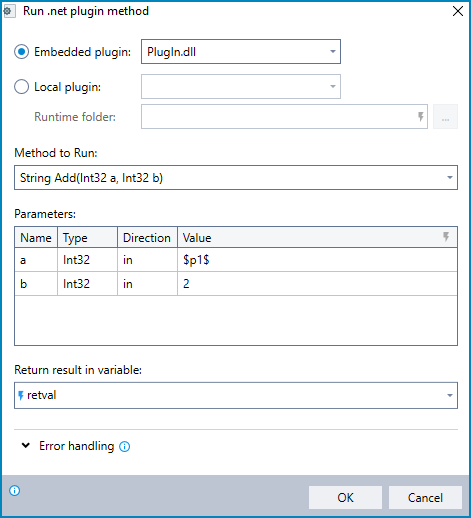Open the Local plugin dropdown

pos(241,87)
